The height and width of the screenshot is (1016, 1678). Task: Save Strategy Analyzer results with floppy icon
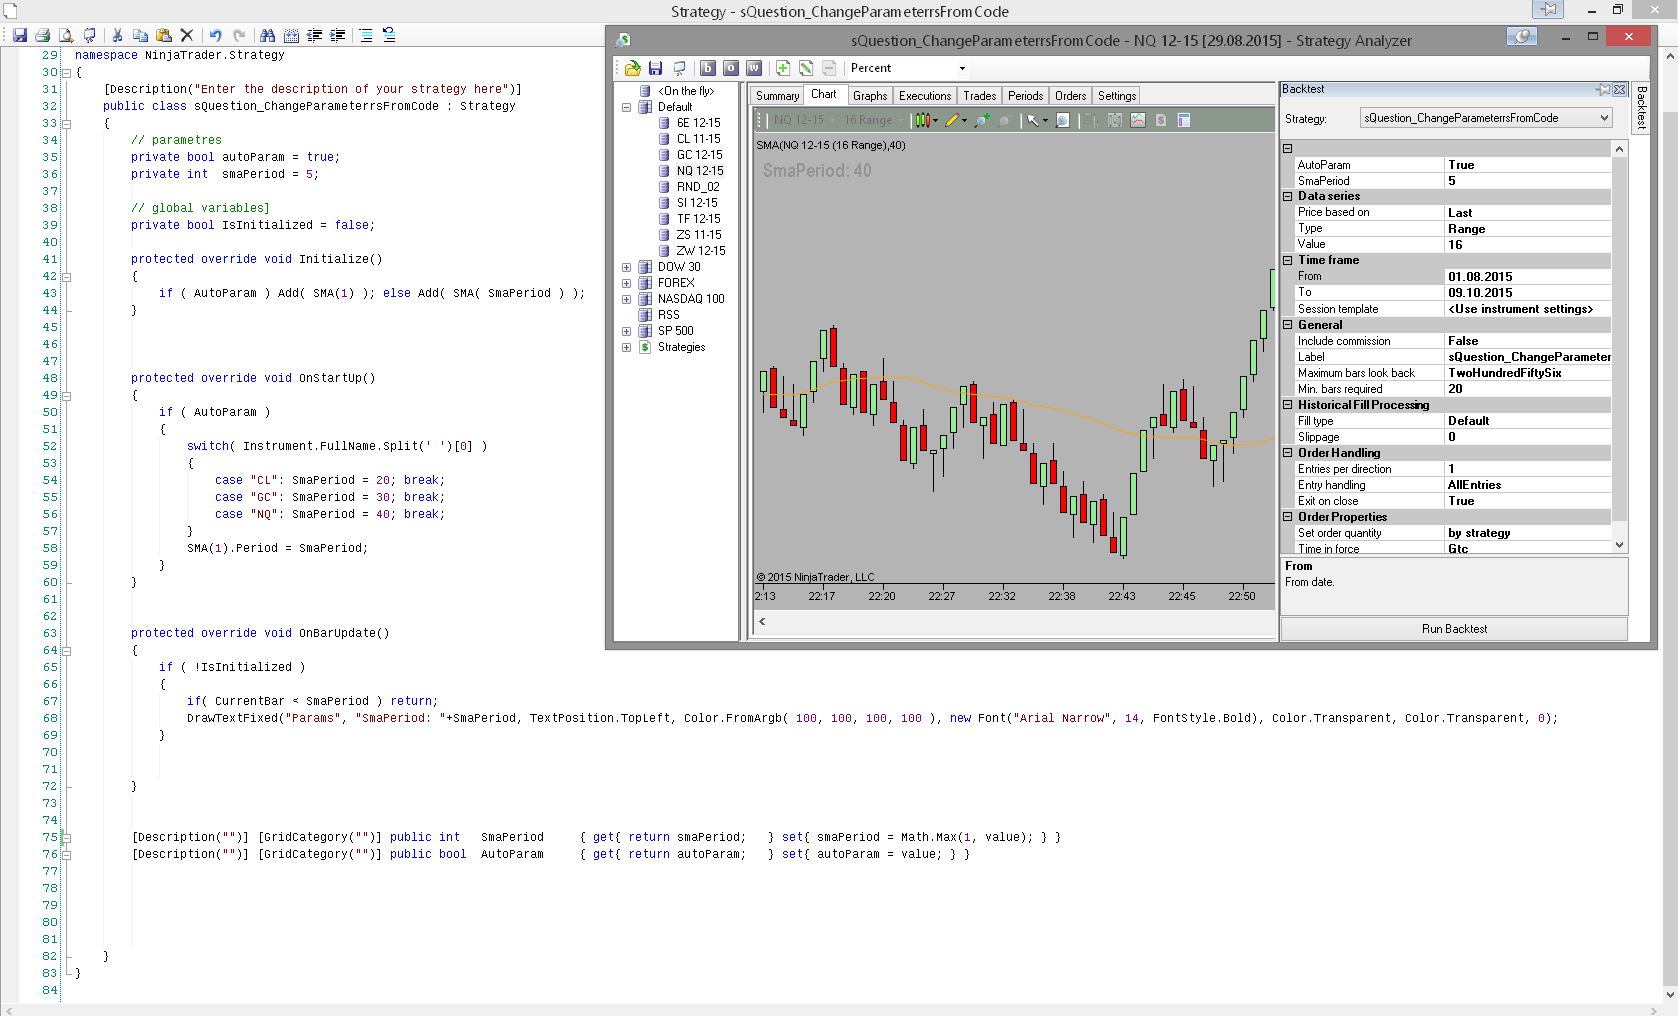[x=655, y=68]
